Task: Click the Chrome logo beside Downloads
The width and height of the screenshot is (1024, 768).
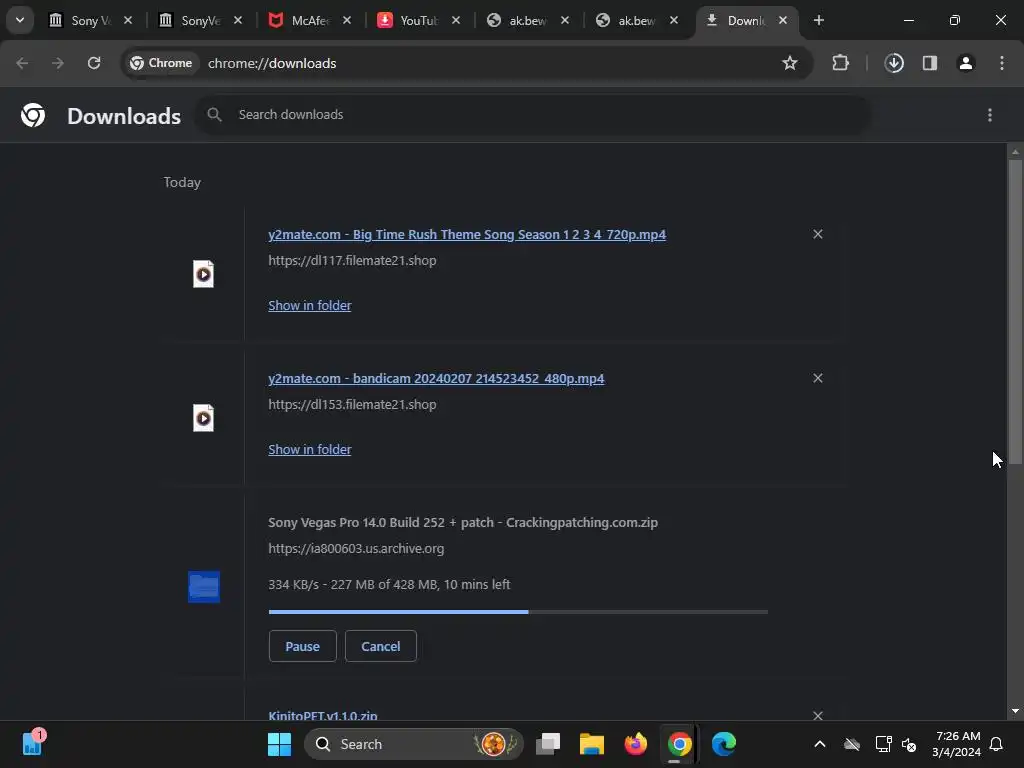Action: (x=33, y=115)
